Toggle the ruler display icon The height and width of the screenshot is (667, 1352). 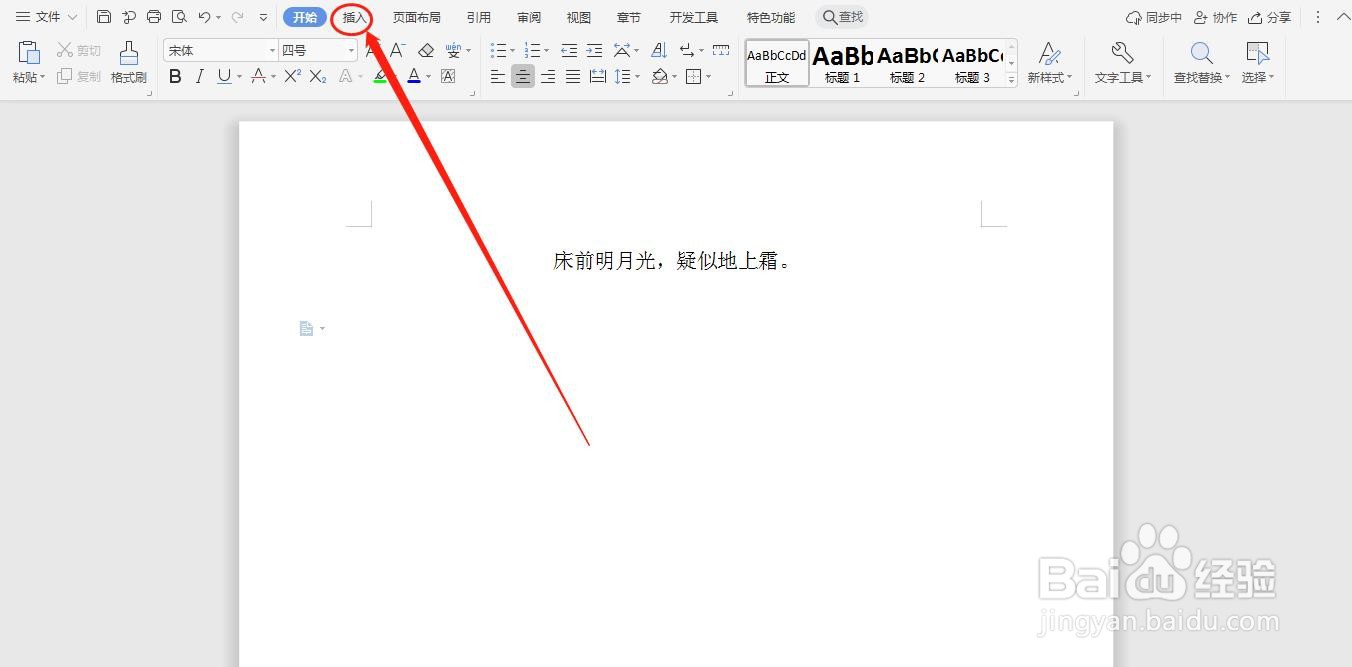pos(721,50)
